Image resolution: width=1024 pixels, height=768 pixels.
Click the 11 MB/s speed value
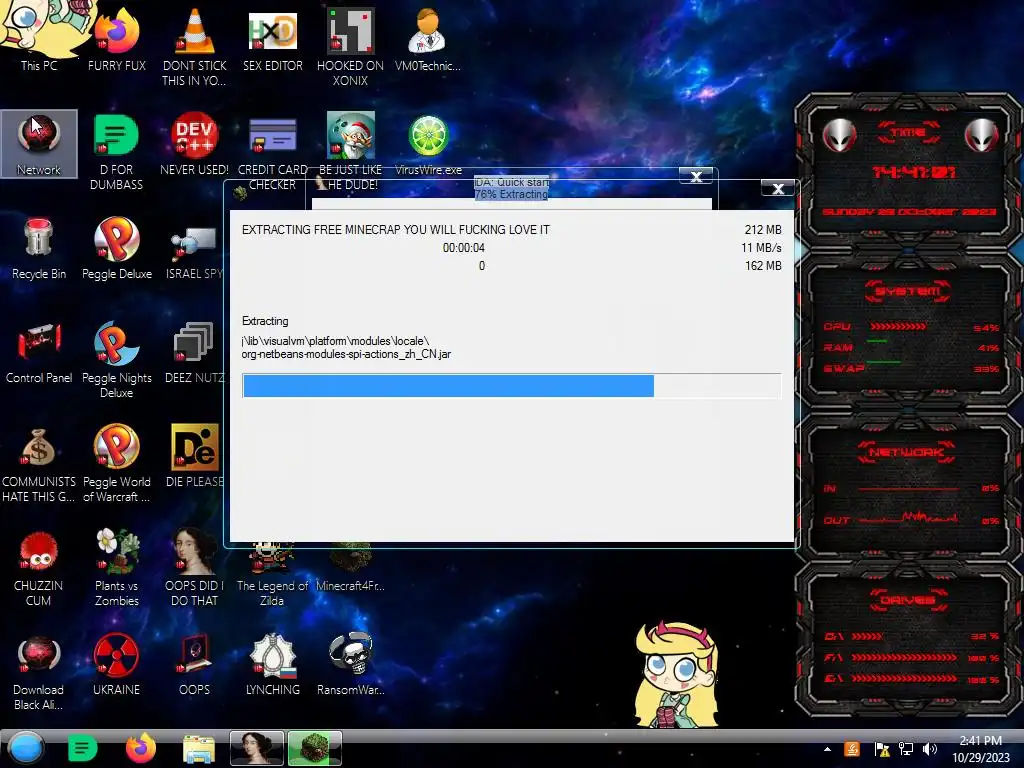761,248
